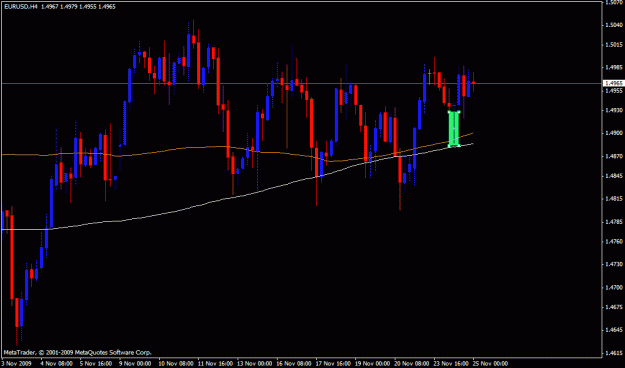Screen dimensions: 625x368
Task: Click the 17 Nov 16:00 time label
Action: pyautogui.click(x=333, y=364)
